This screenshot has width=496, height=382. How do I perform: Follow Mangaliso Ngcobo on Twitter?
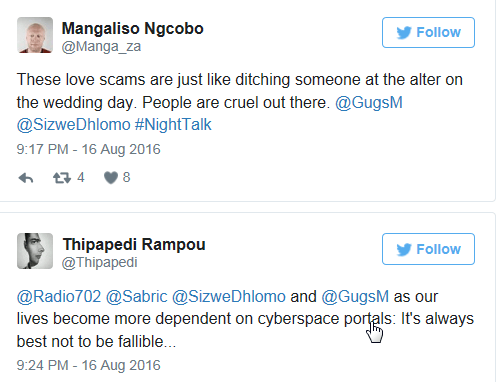(428, 32)
